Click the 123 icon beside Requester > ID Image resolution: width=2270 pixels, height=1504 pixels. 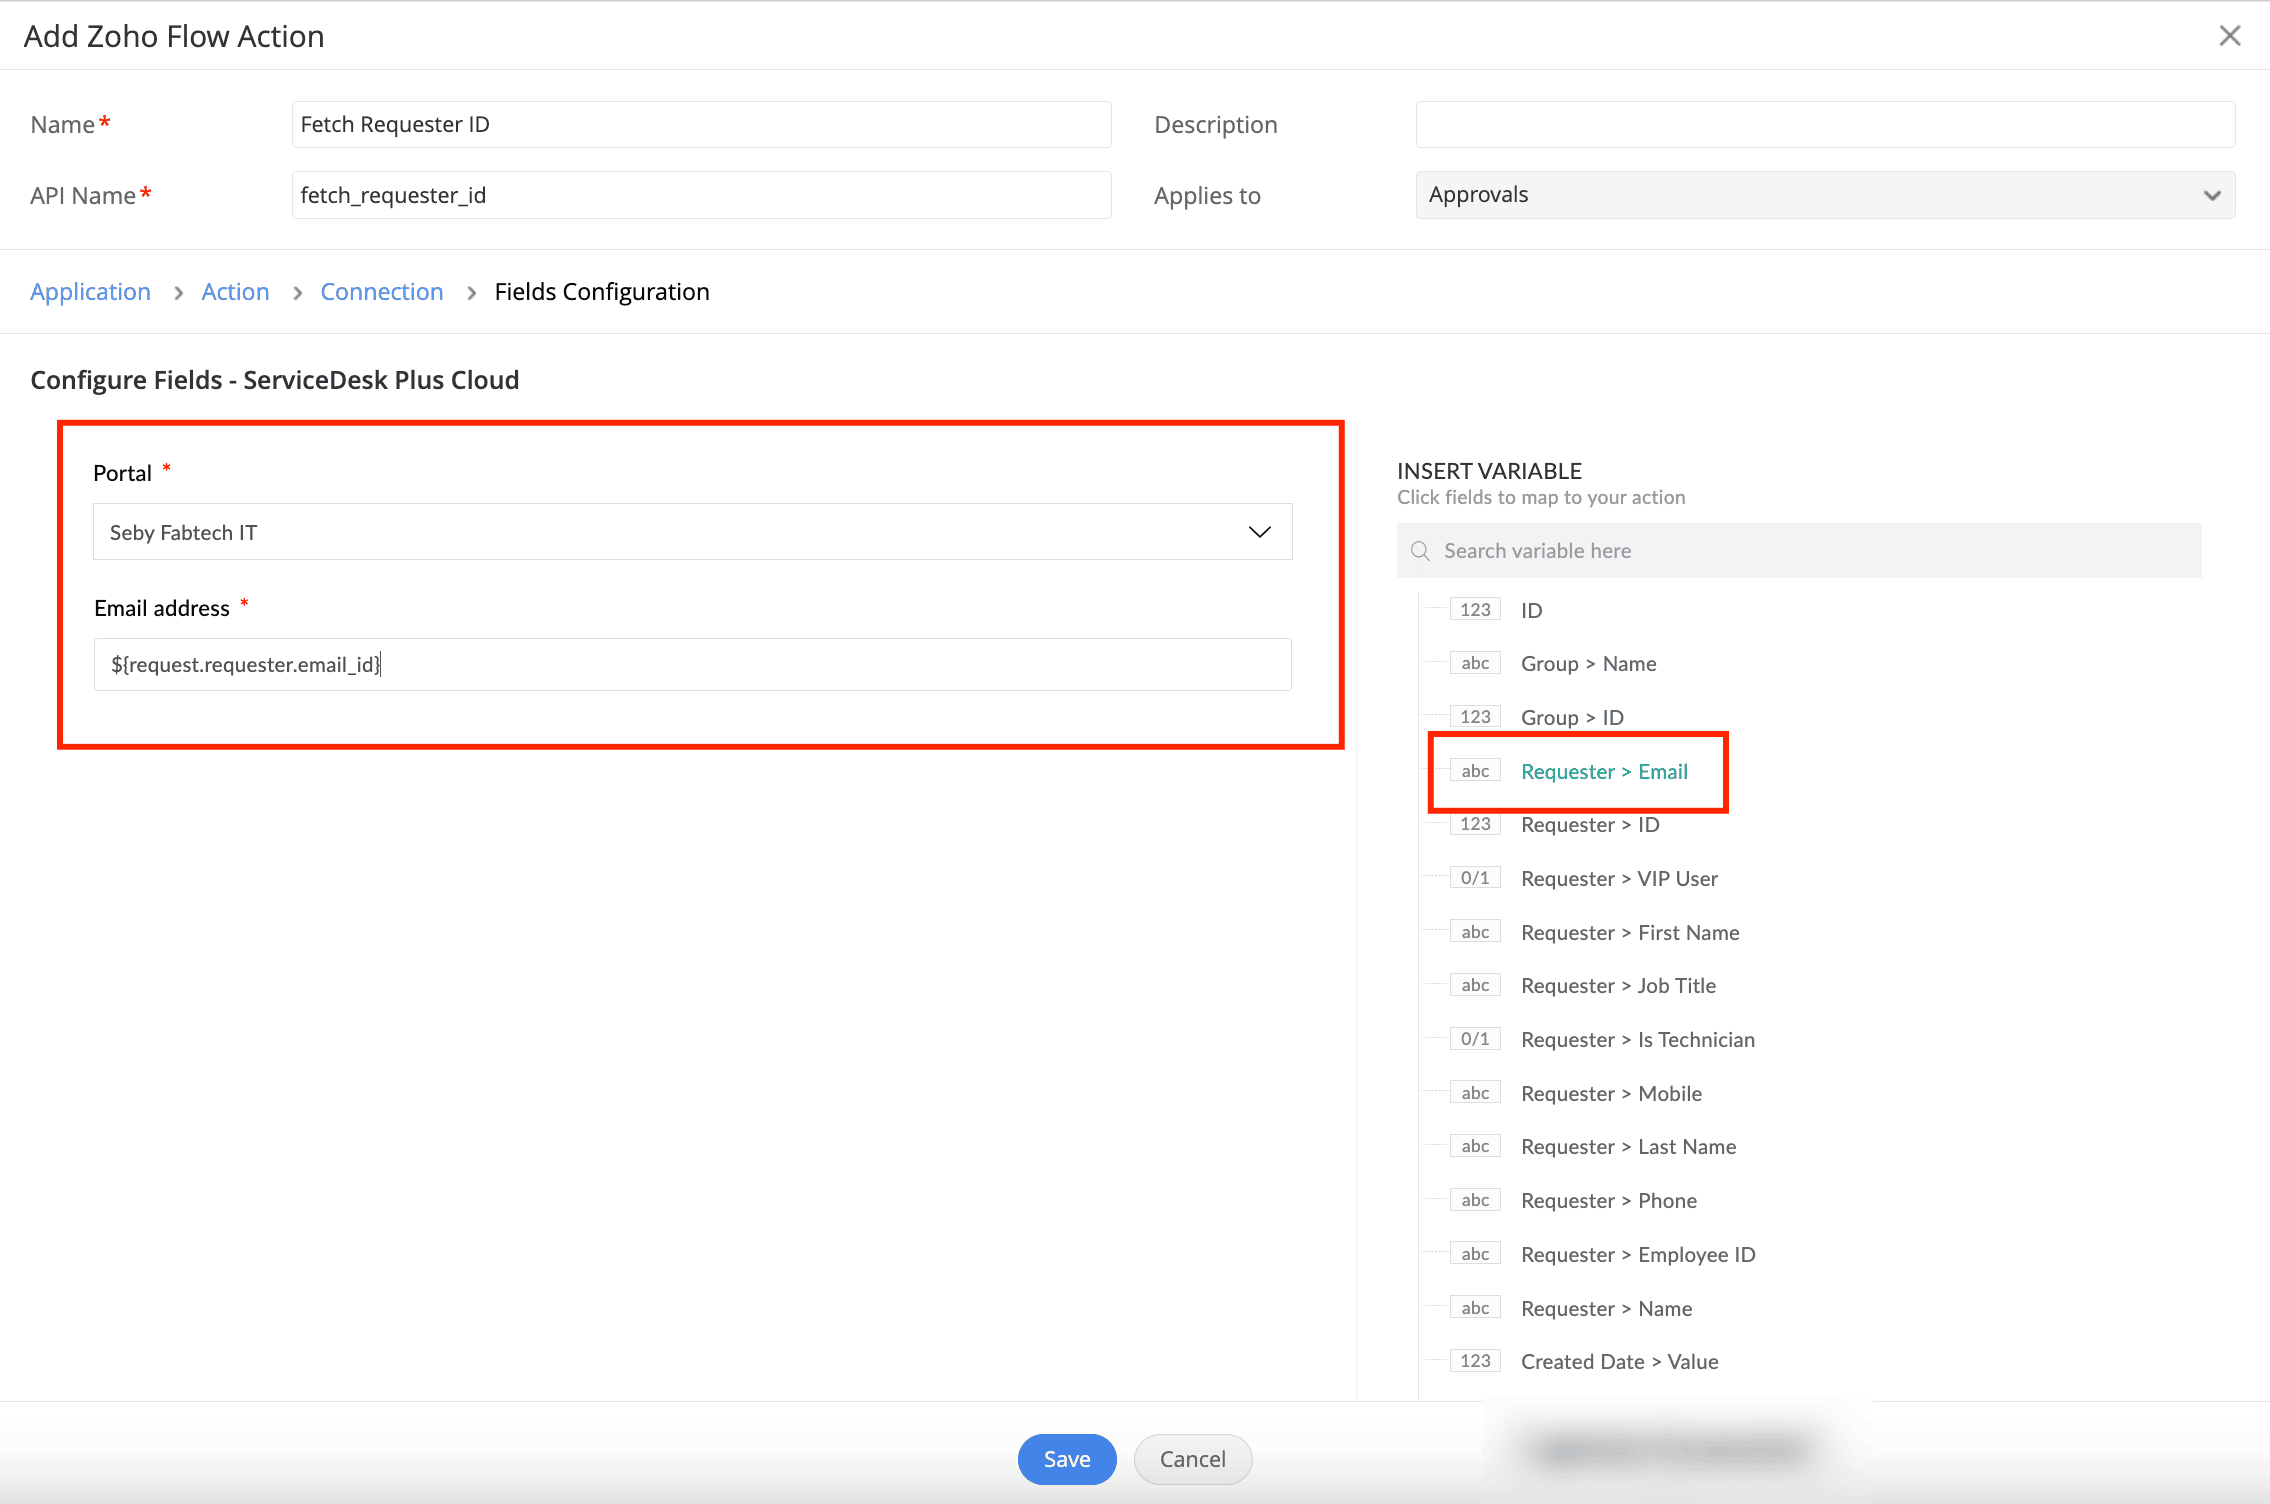(1474, 825)
